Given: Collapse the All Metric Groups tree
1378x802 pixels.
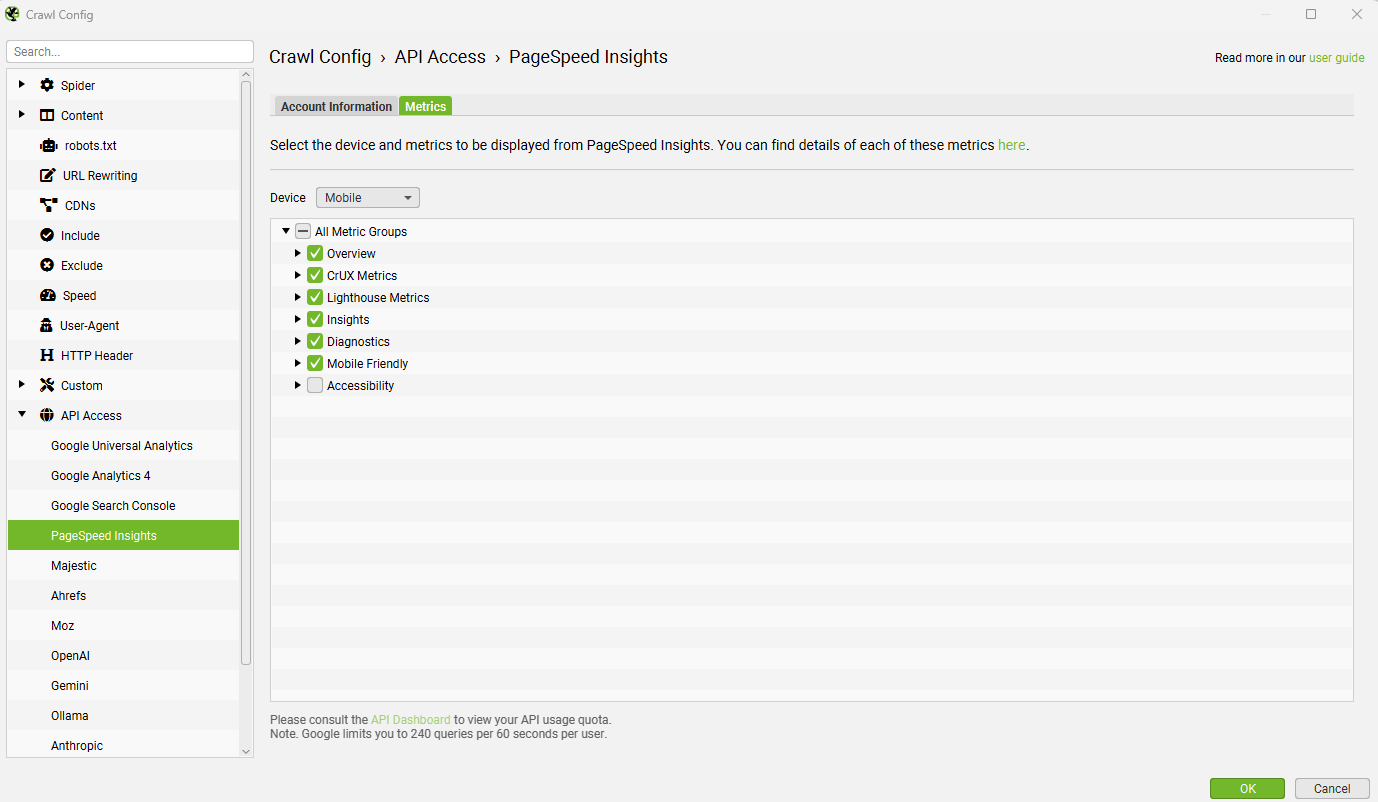Looking at the screenshot, I should pos(285,231).
